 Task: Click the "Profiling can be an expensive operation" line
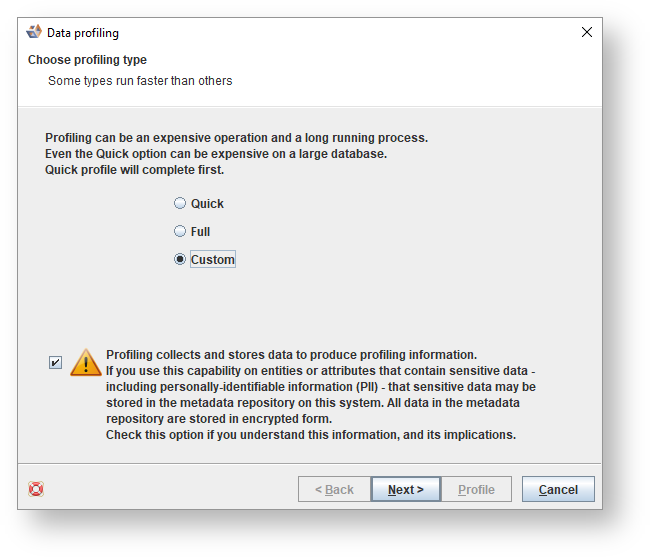coord(236,138)
